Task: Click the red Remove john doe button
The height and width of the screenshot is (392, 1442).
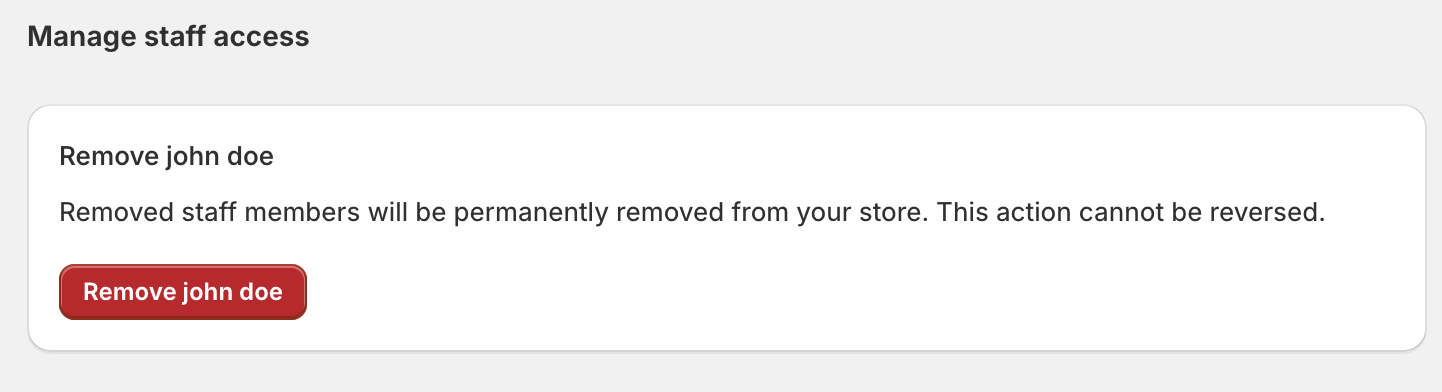Action: 183,292
